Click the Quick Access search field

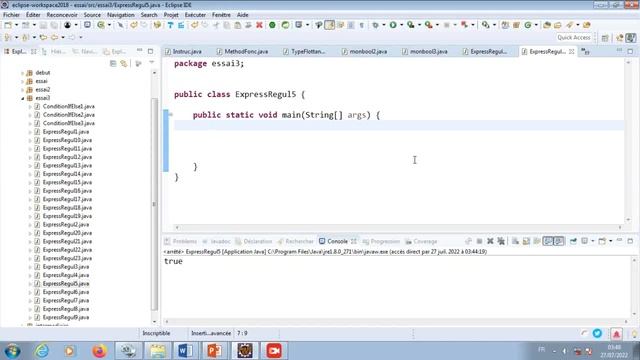pyautogui.click(x=573, y=38)
